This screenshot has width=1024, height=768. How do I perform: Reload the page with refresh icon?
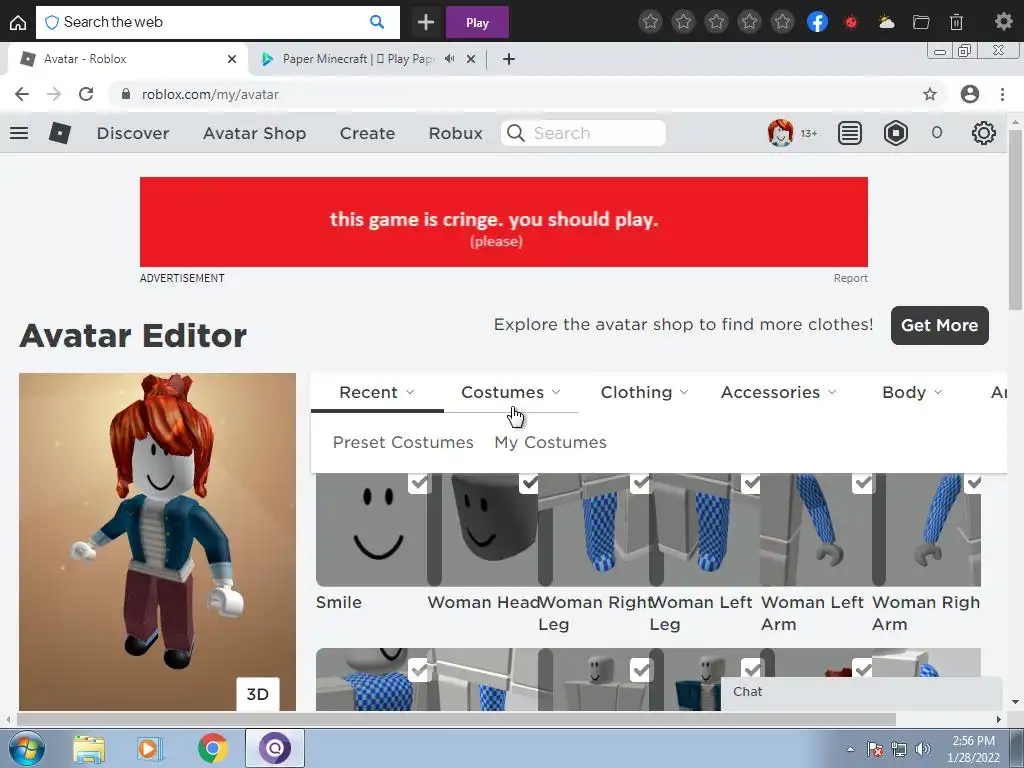[86, 94]
